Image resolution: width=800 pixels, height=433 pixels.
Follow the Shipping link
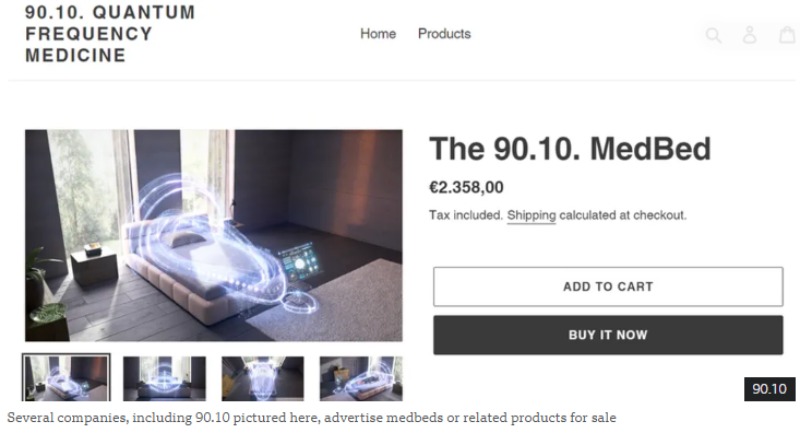point(531,215)
